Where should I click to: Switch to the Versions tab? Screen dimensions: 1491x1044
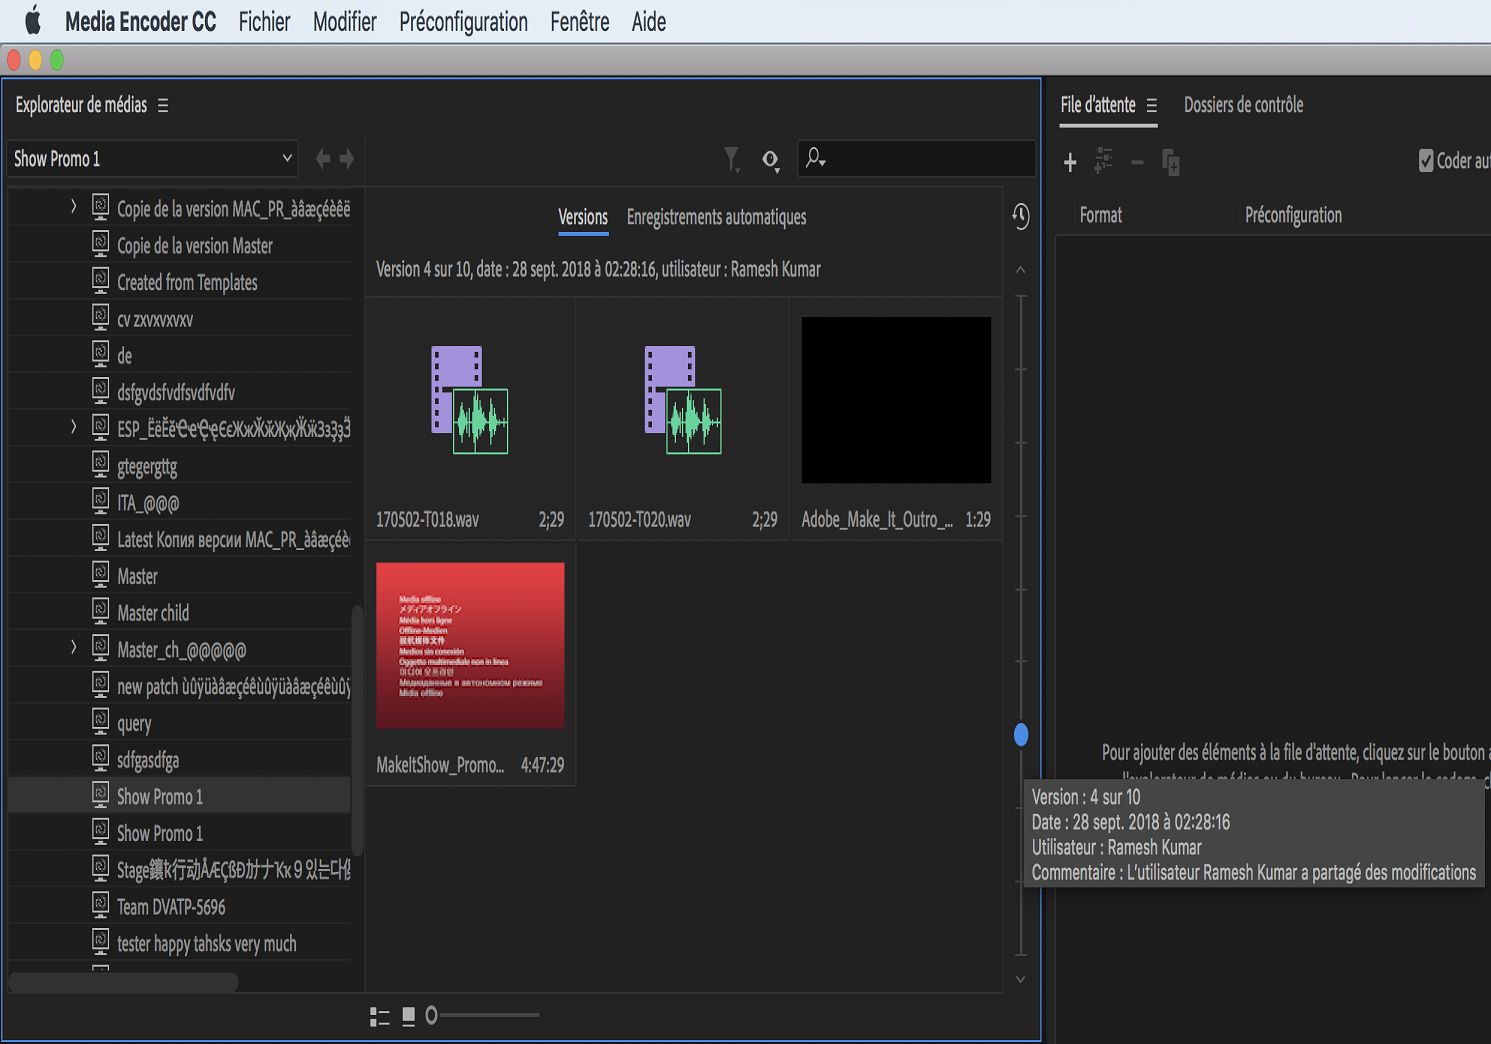583,218
